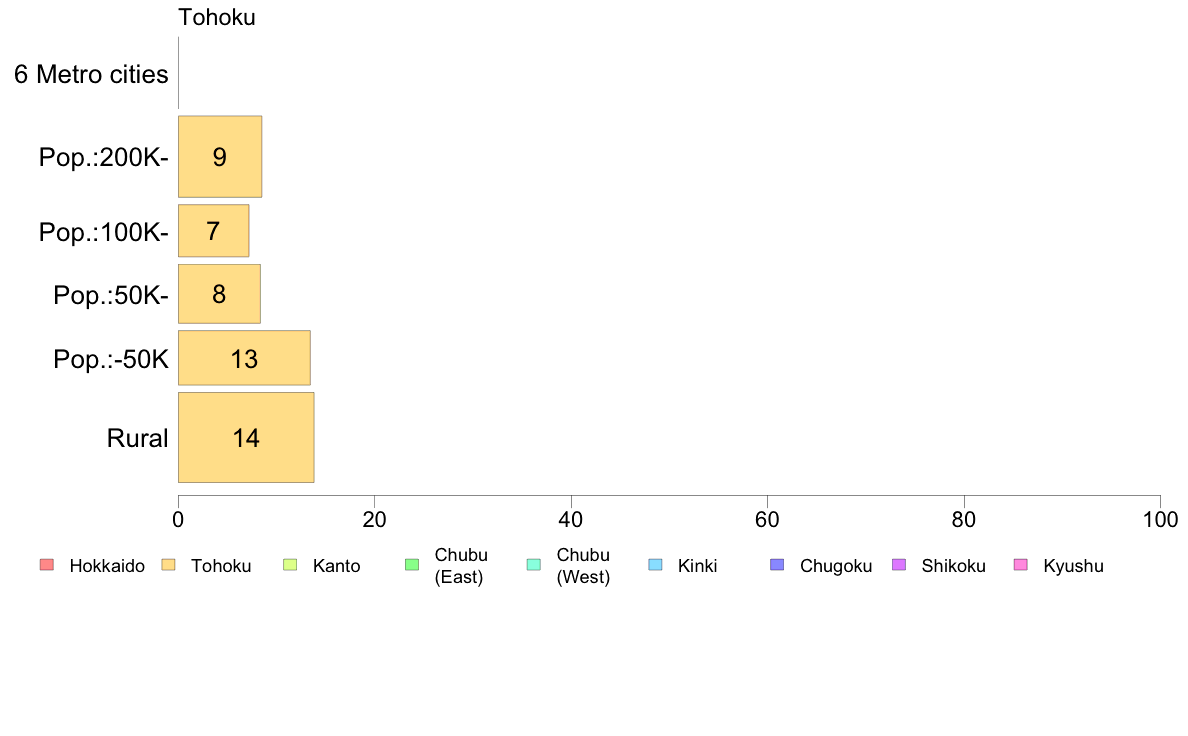1188x736 pixels.
Task: Select the Pop.:-50K bar labeled 13
Action: (244, 358)
